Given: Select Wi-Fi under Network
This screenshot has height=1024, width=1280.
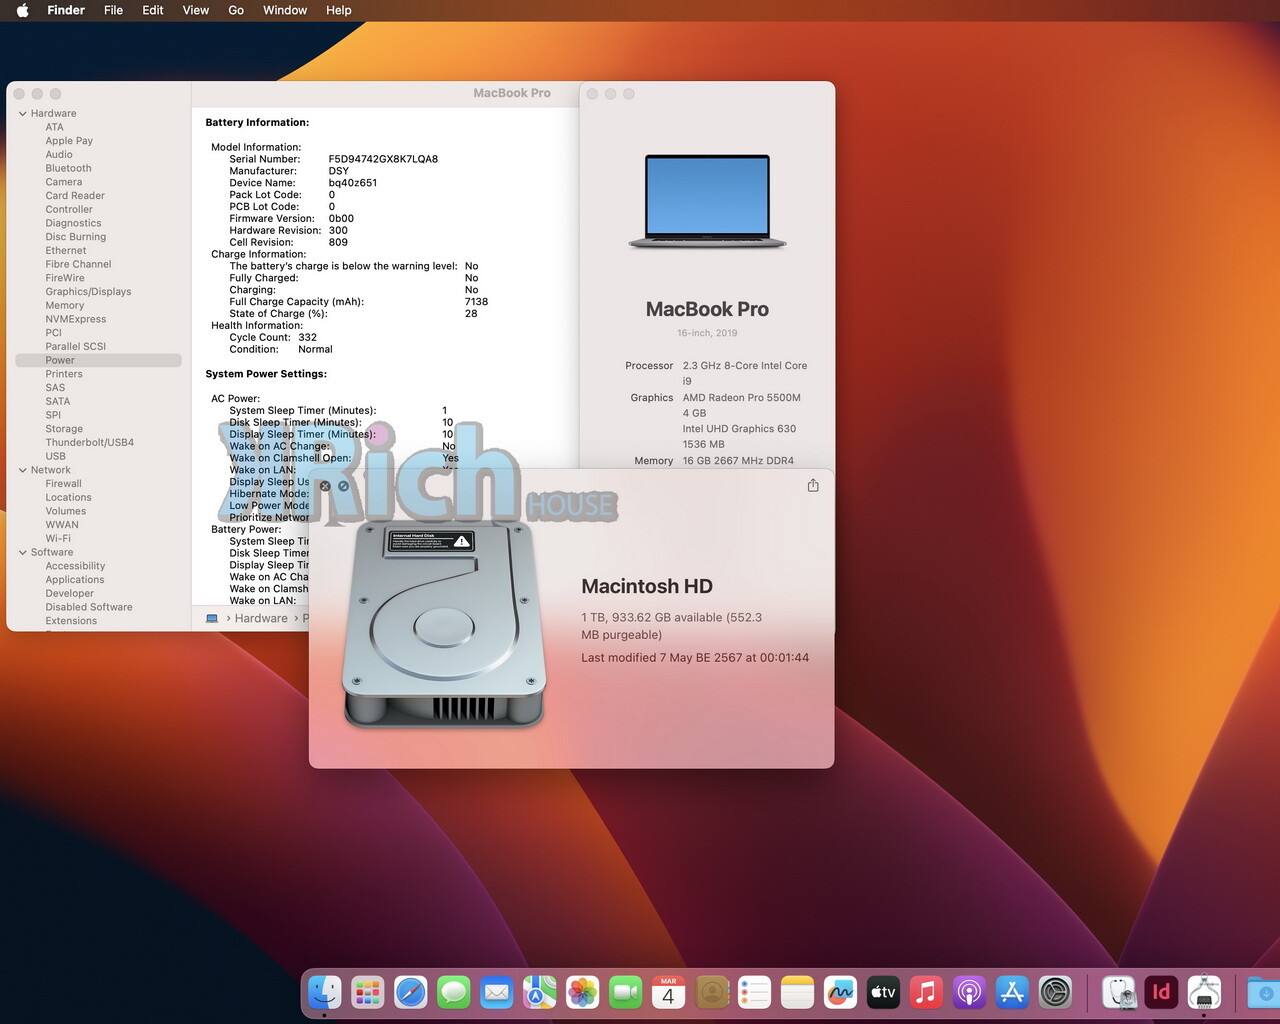Looking at the screenshot, I should click(57, 538).
